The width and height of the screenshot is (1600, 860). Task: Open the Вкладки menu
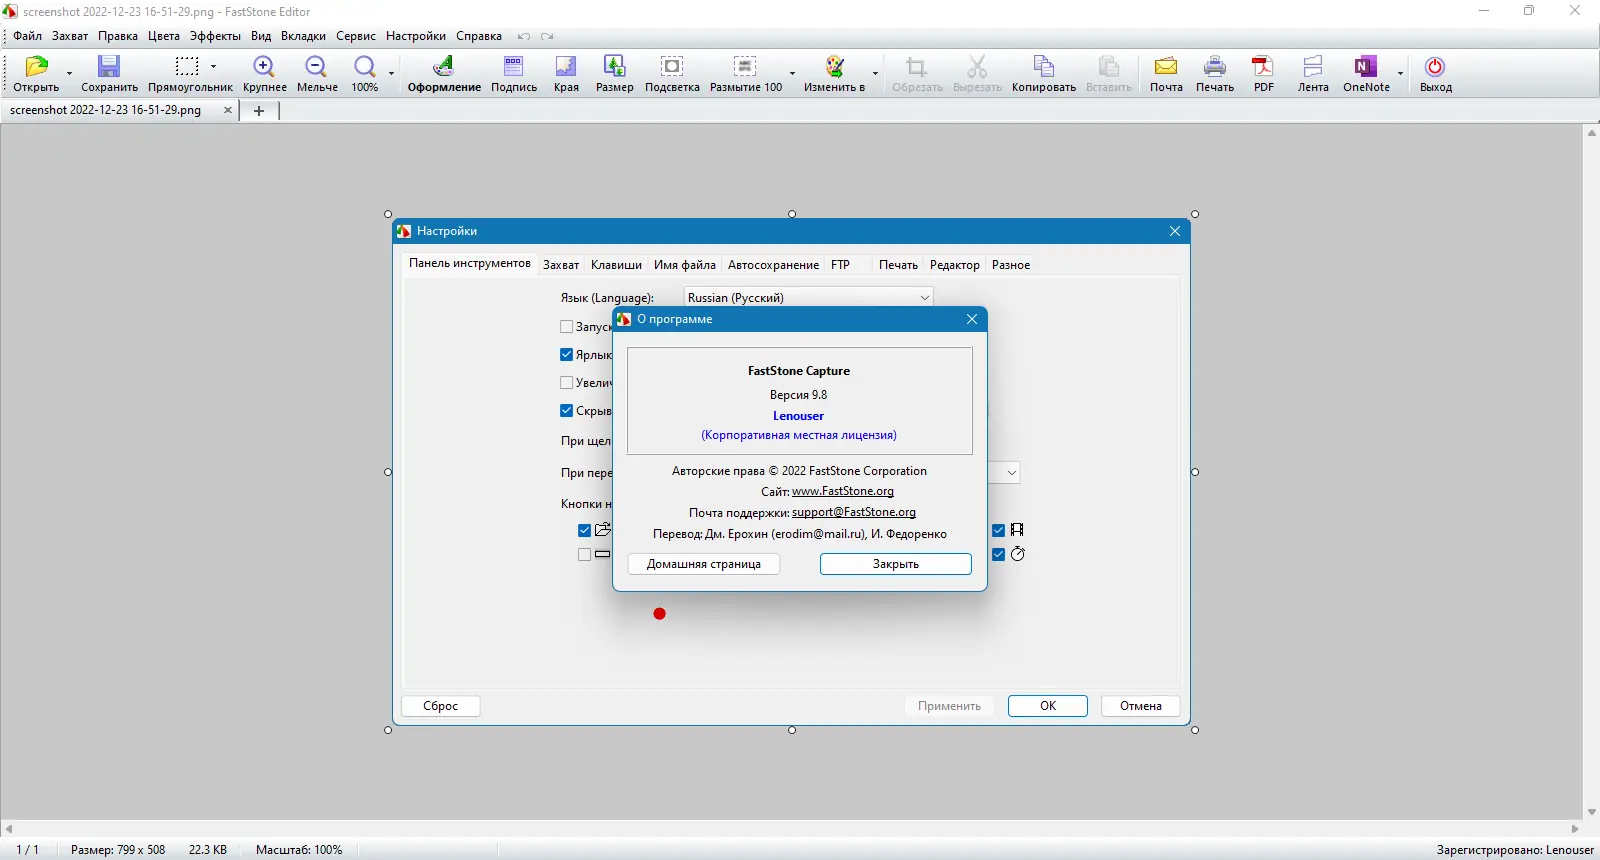point(303,36)
